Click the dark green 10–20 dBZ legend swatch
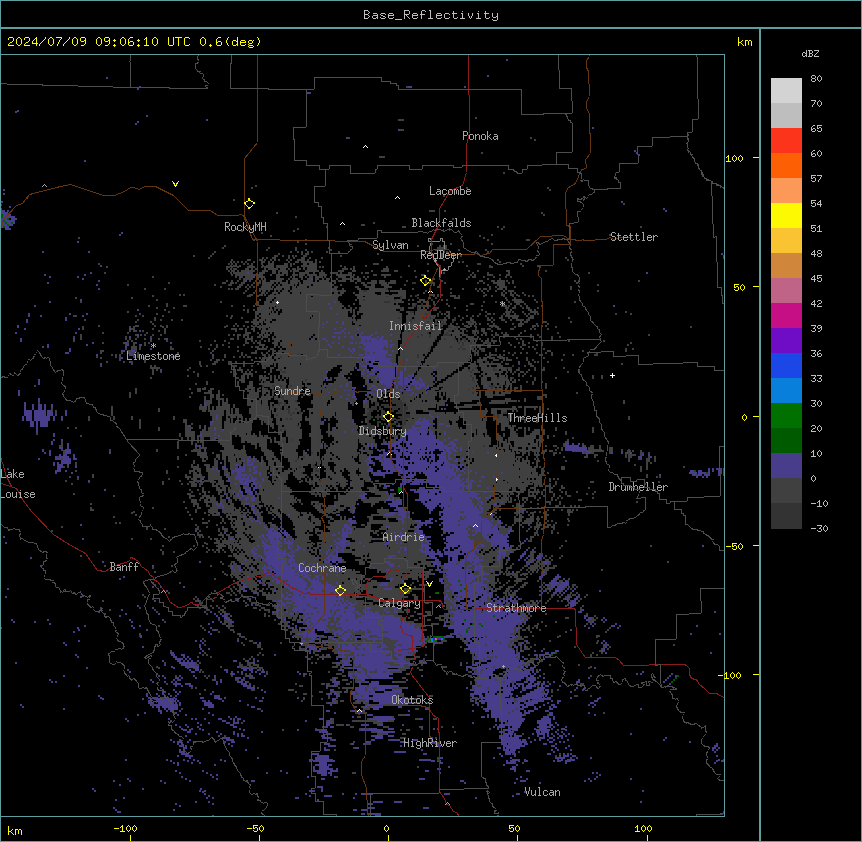 [x=786, y=441]
